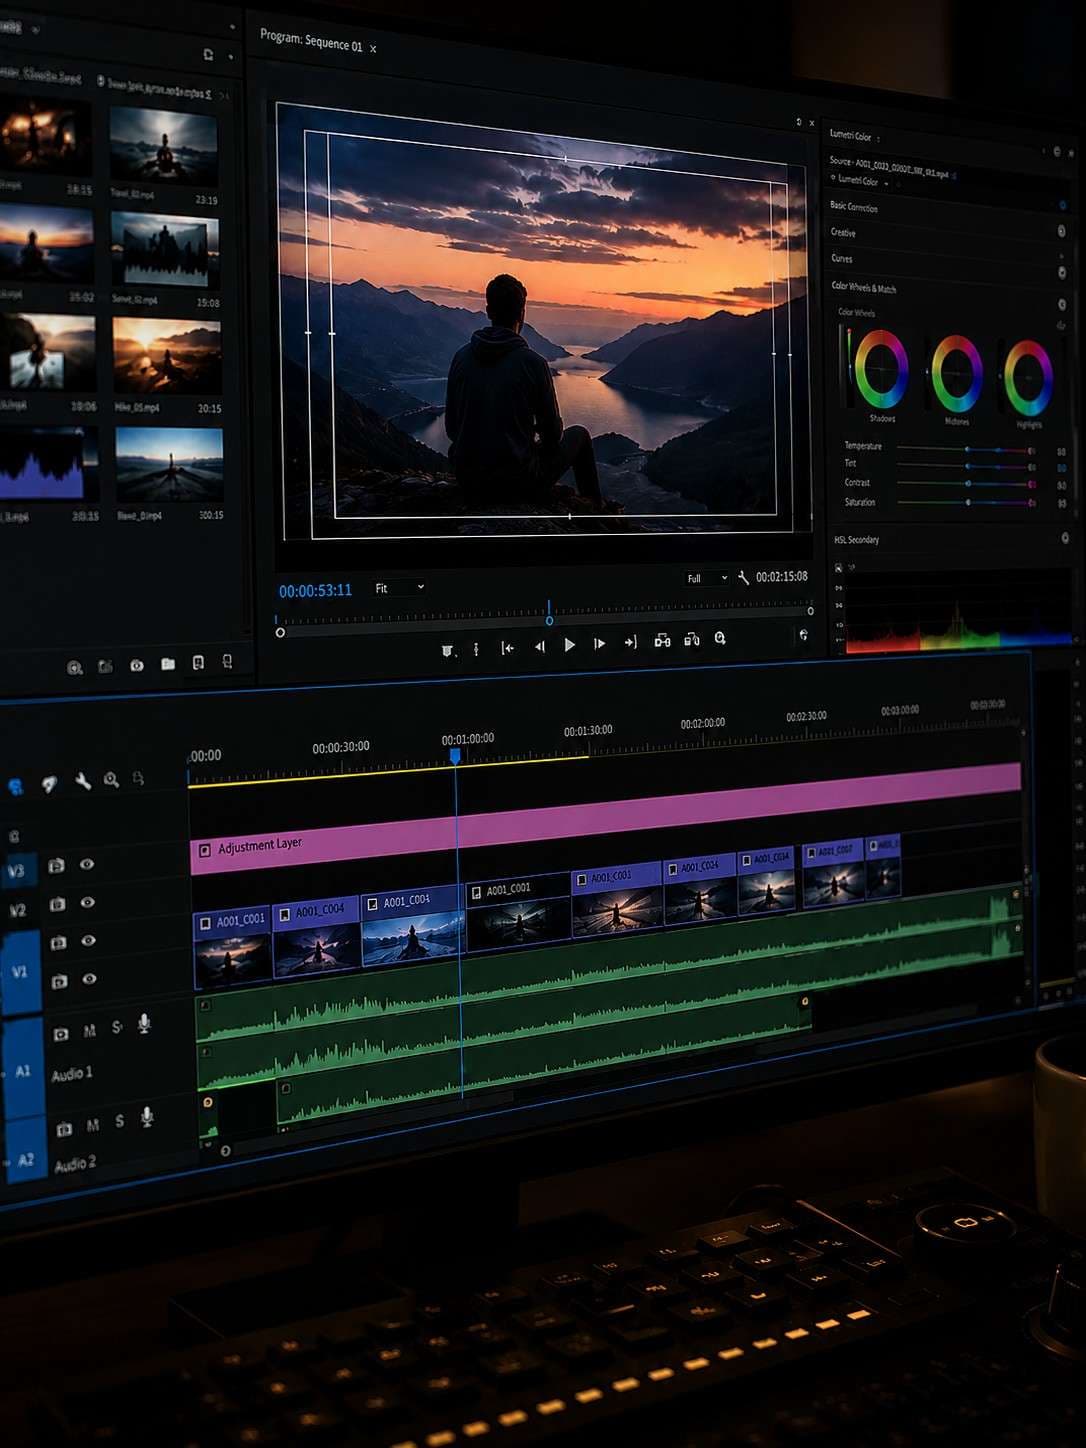The image size is (1086, 1448).
Task: Click the Export Frame icon in Program monitor
Action: pos(720,638)
